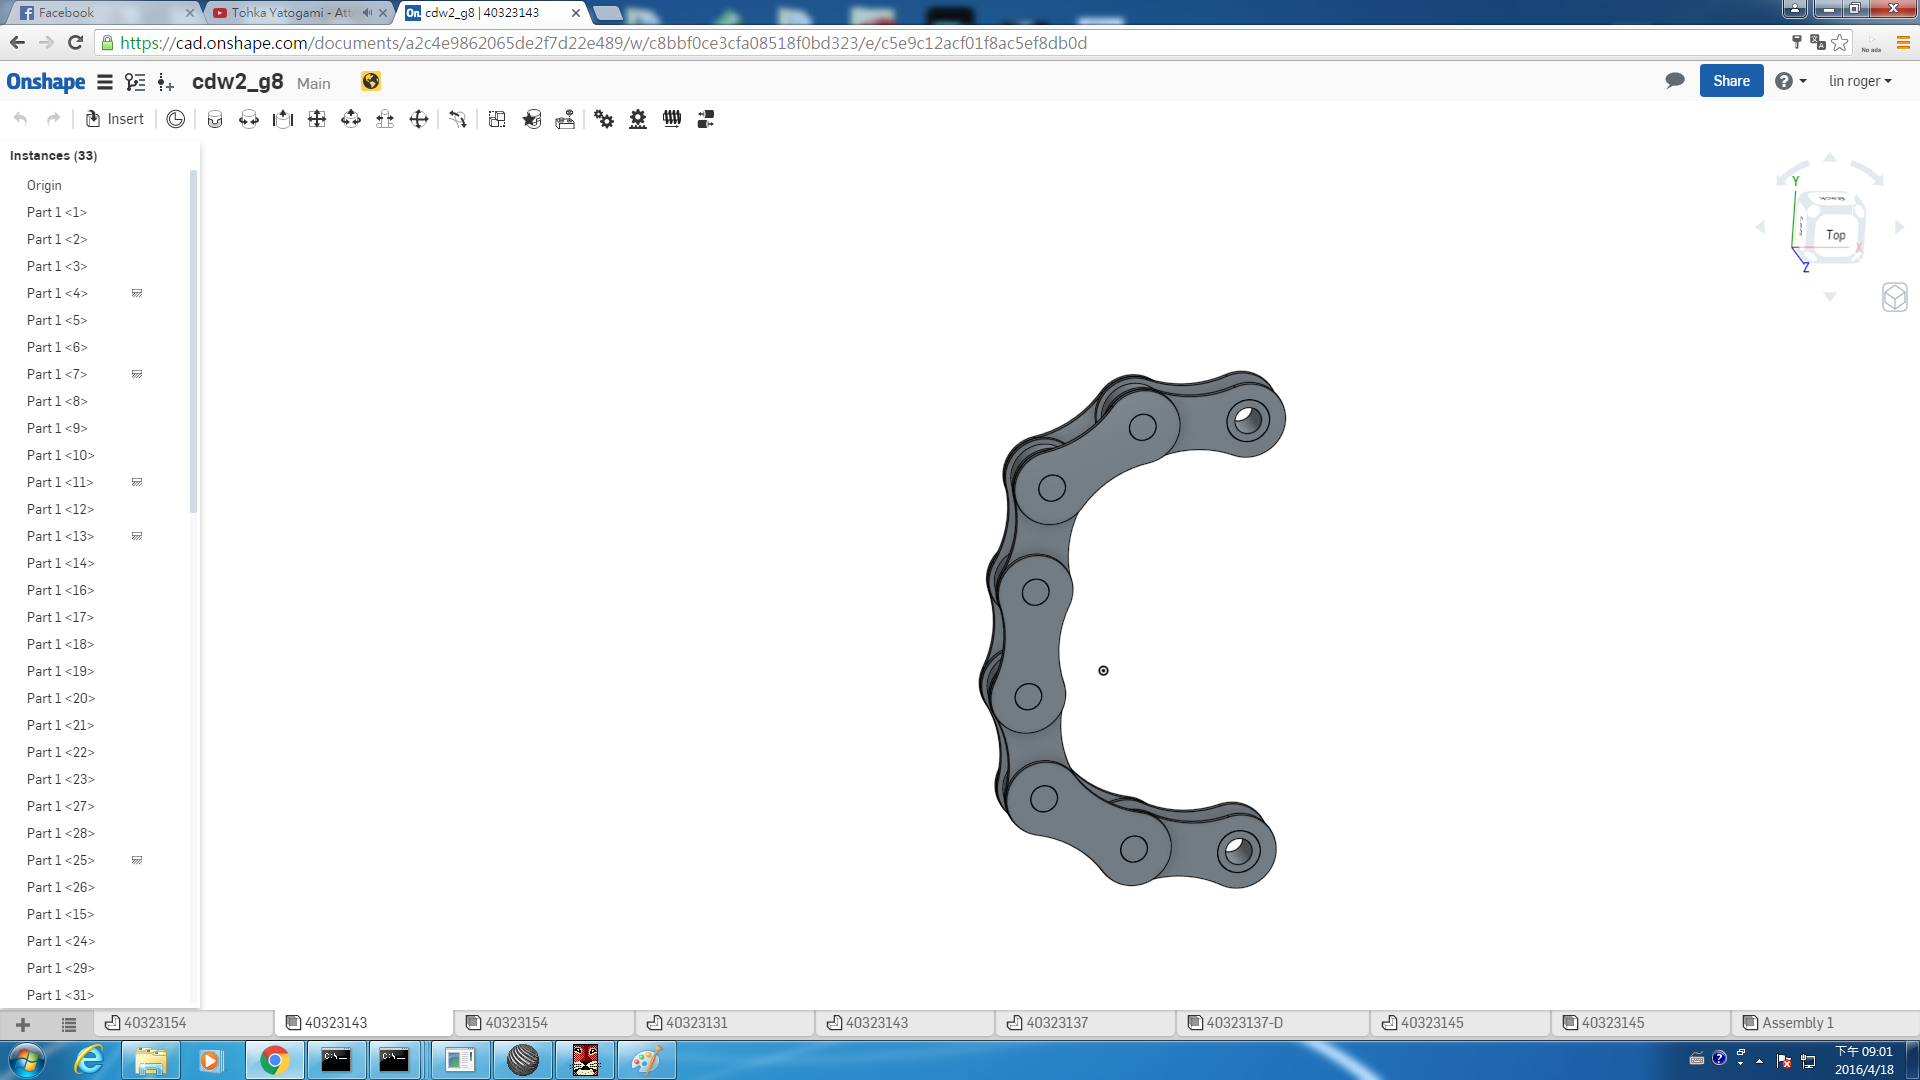Select the Gear relation tool

604,119
